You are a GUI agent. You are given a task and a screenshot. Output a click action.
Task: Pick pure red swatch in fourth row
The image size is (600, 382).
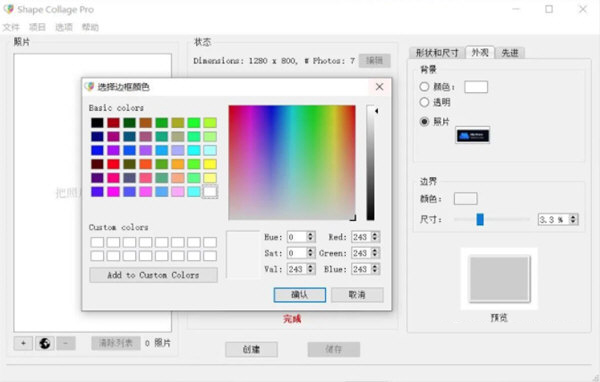point(113,164)
